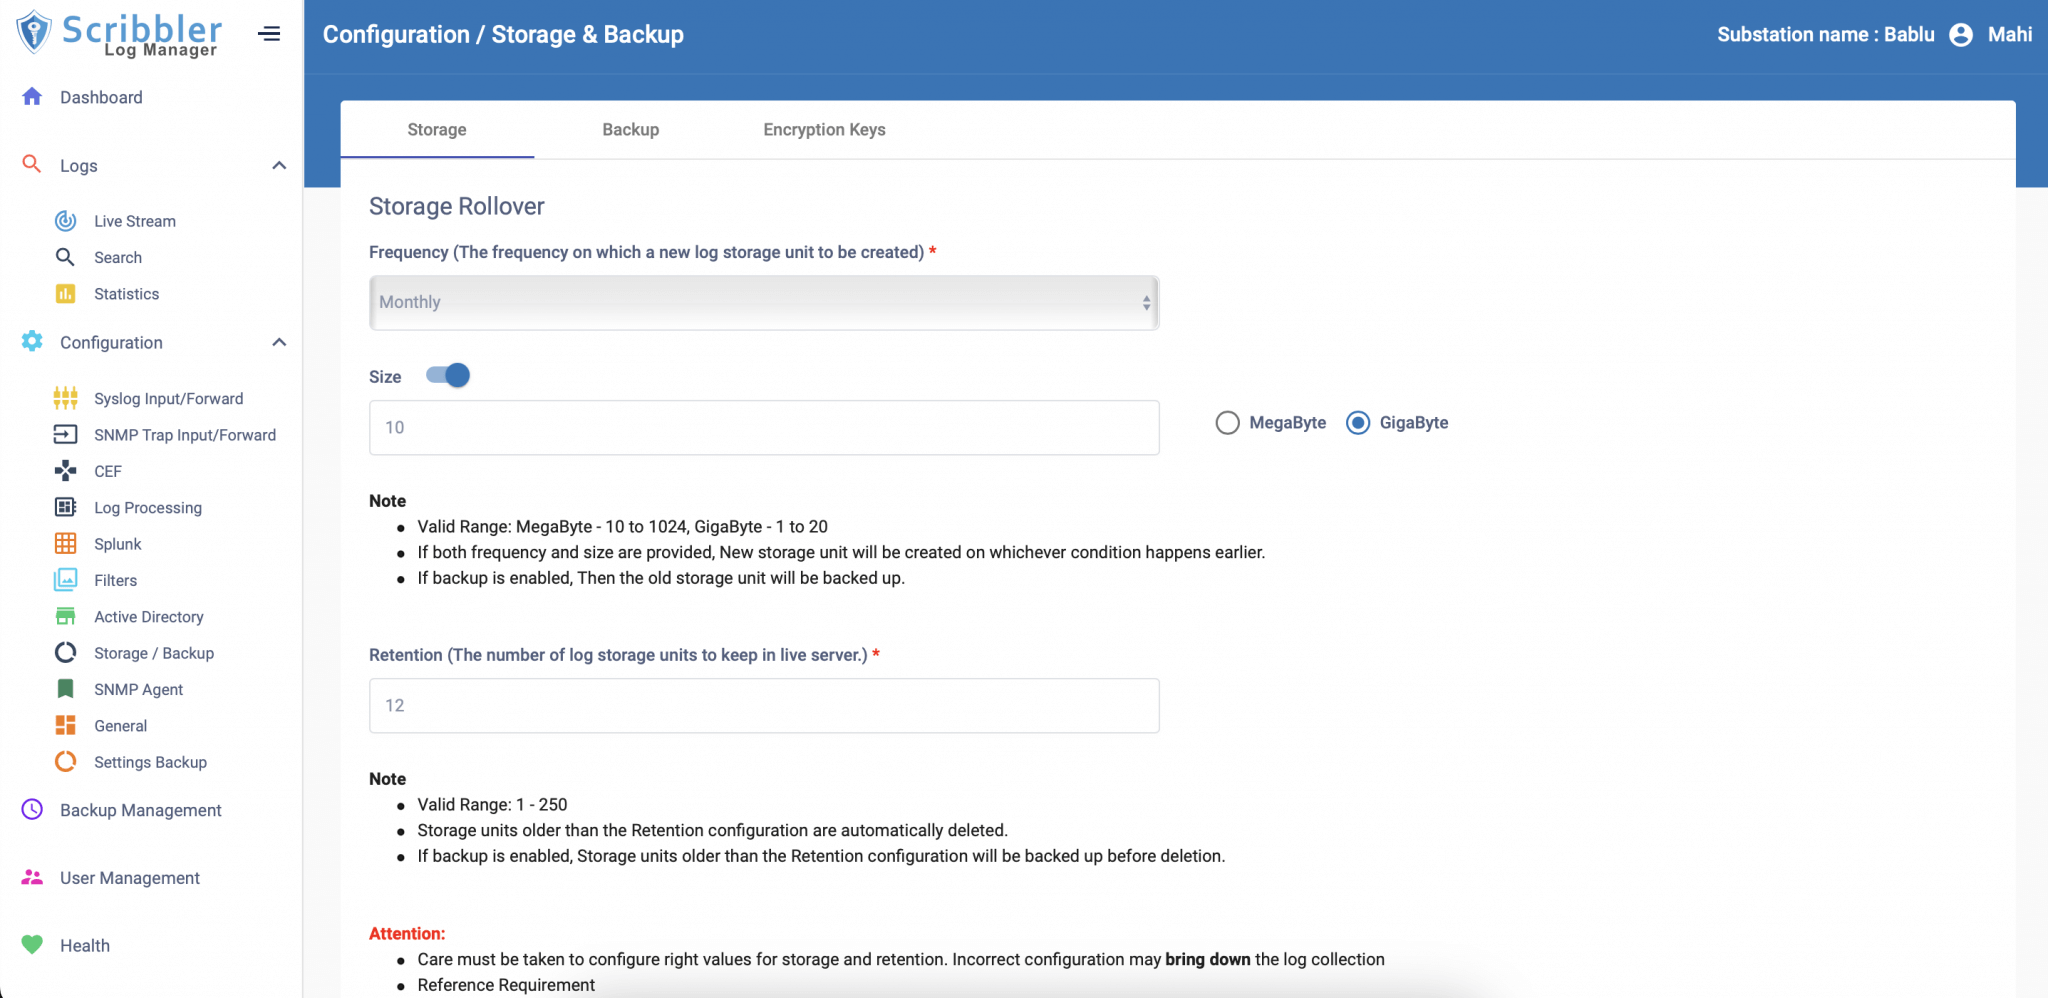This screenshot has height=998, width=2048.
Task: Collapse the Logs section chevron
Action: (279, 166)
